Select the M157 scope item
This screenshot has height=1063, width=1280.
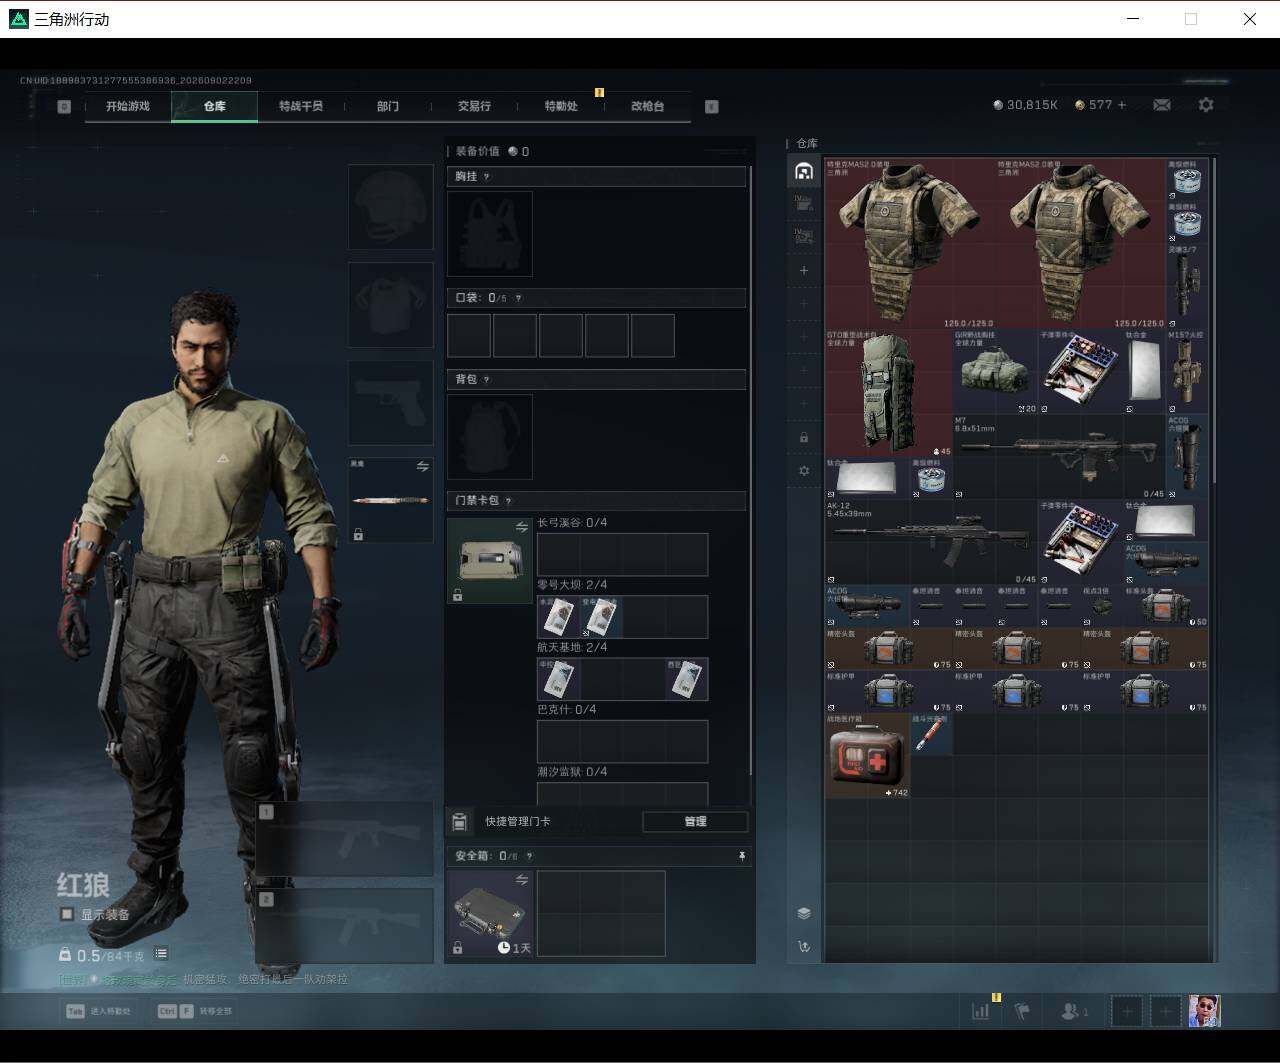pyautogui.click(x=1187, y=372)
